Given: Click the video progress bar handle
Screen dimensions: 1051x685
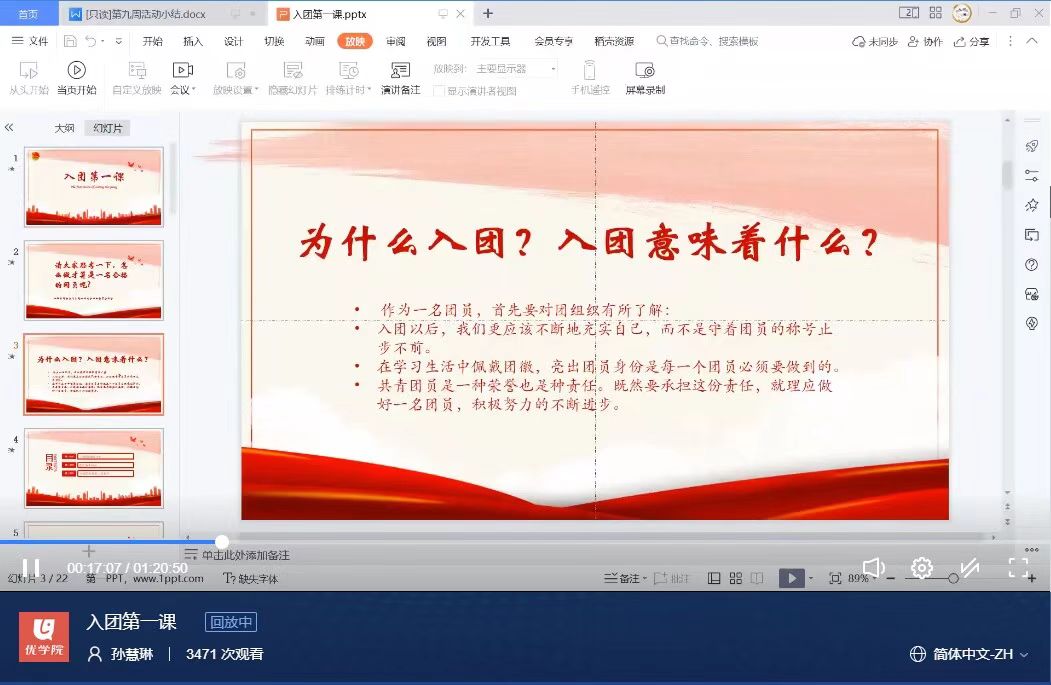Looking at the screenshot, I should pos(222,541).
